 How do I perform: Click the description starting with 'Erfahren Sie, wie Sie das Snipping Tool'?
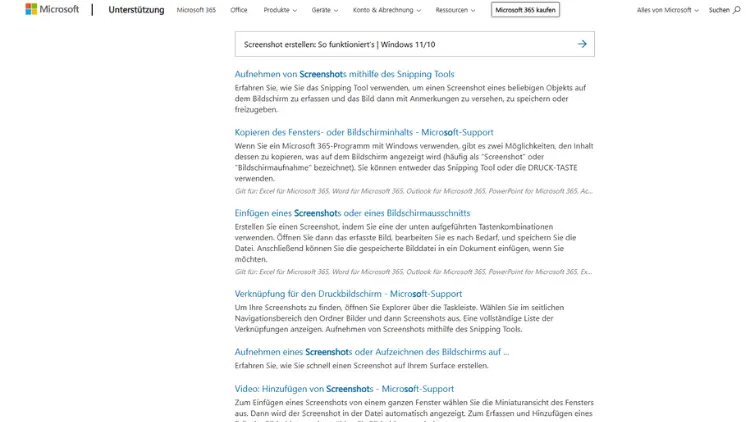click(x=410, y=99)
